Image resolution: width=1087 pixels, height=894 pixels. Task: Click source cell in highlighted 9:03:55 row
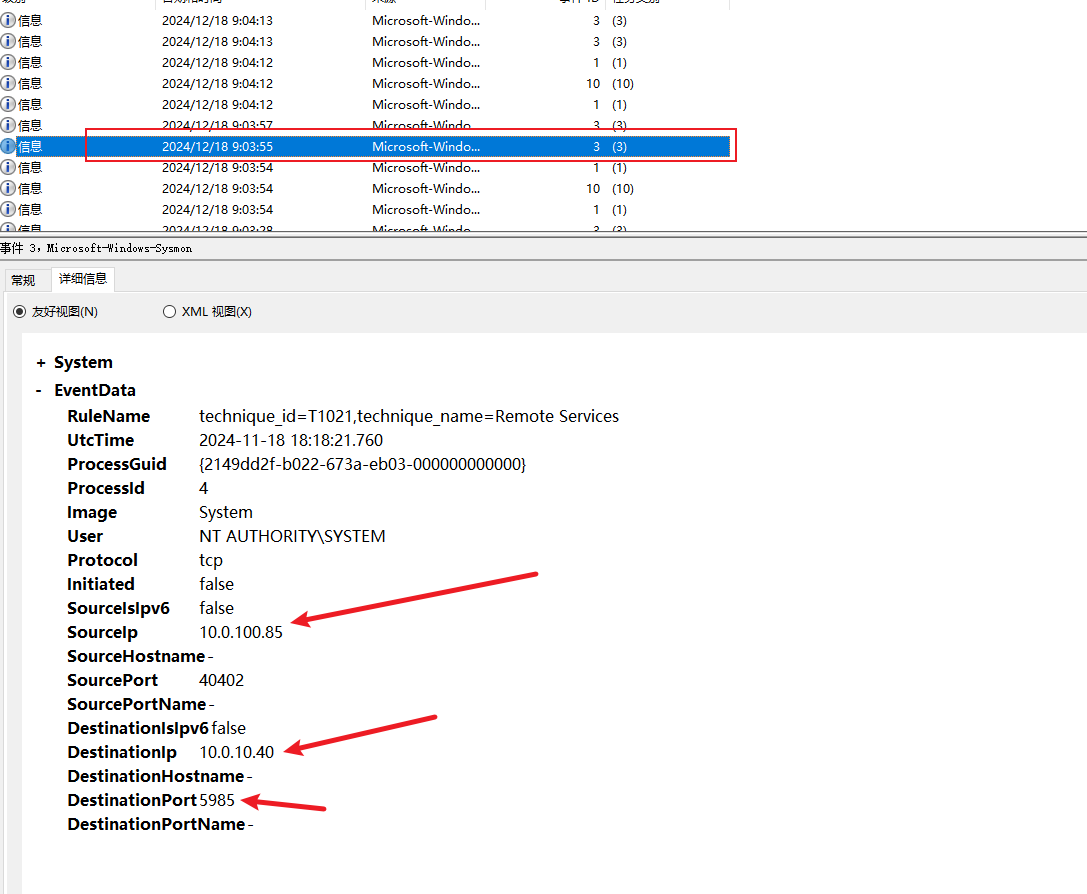(426, 146)
